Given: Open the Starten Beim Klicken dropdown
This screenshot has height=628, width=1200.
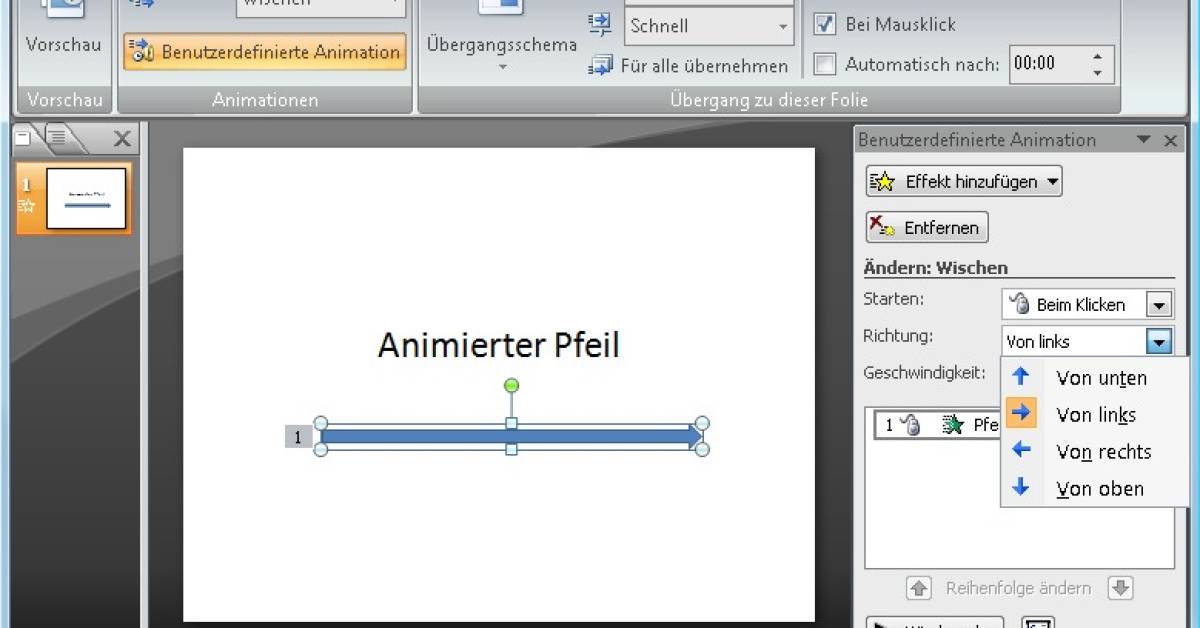Looking at the screenshot, I should pyautogui.click(x=1159, y=304).
